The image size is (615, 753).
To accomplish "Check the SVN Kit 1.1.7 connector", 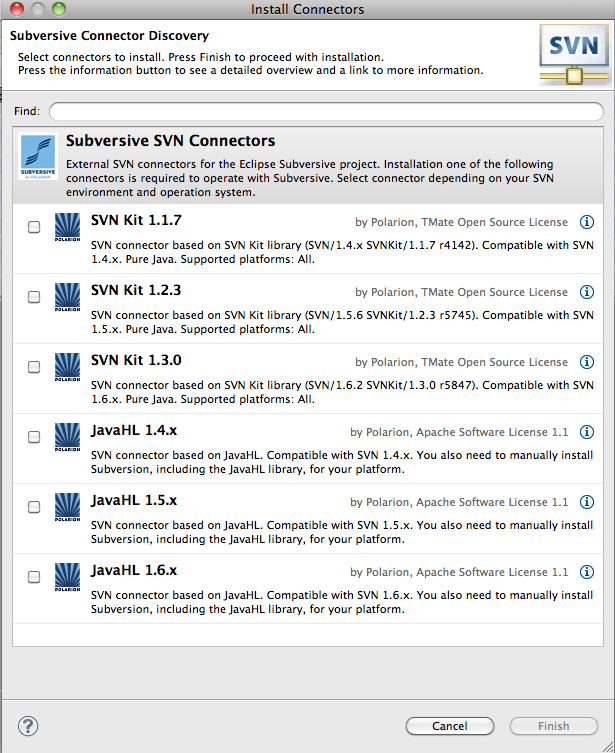I will coord(34,227).
